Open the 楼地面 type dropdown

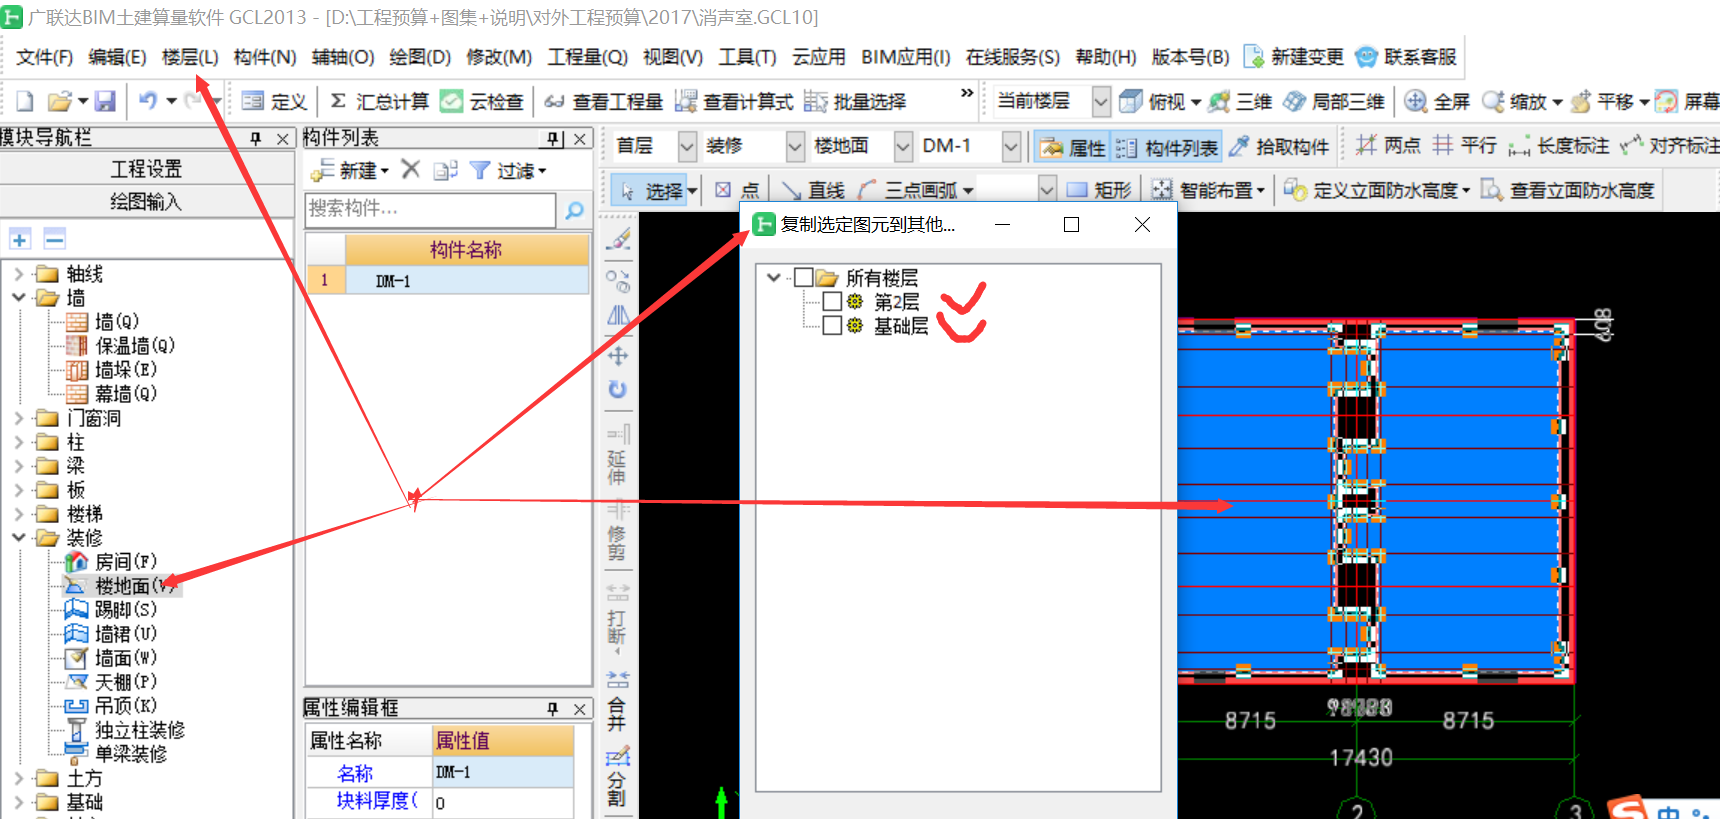903,146
